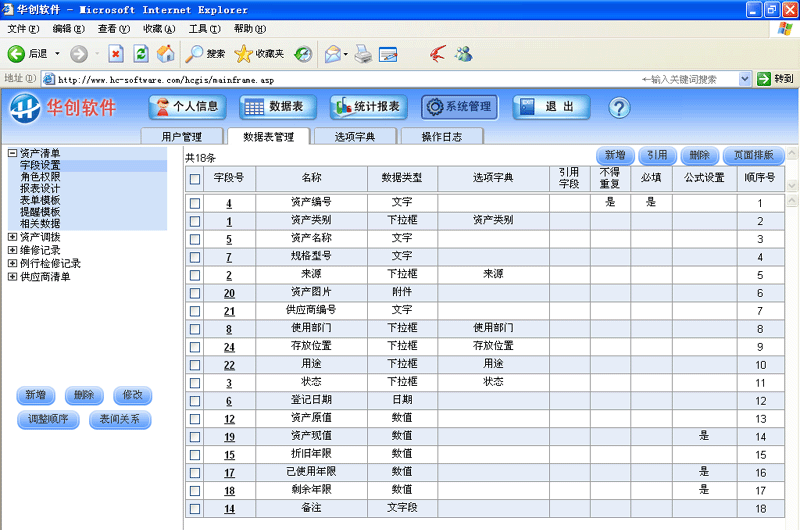
Task: Collapse the 资产清单 tree node
Action: (12, 154)
